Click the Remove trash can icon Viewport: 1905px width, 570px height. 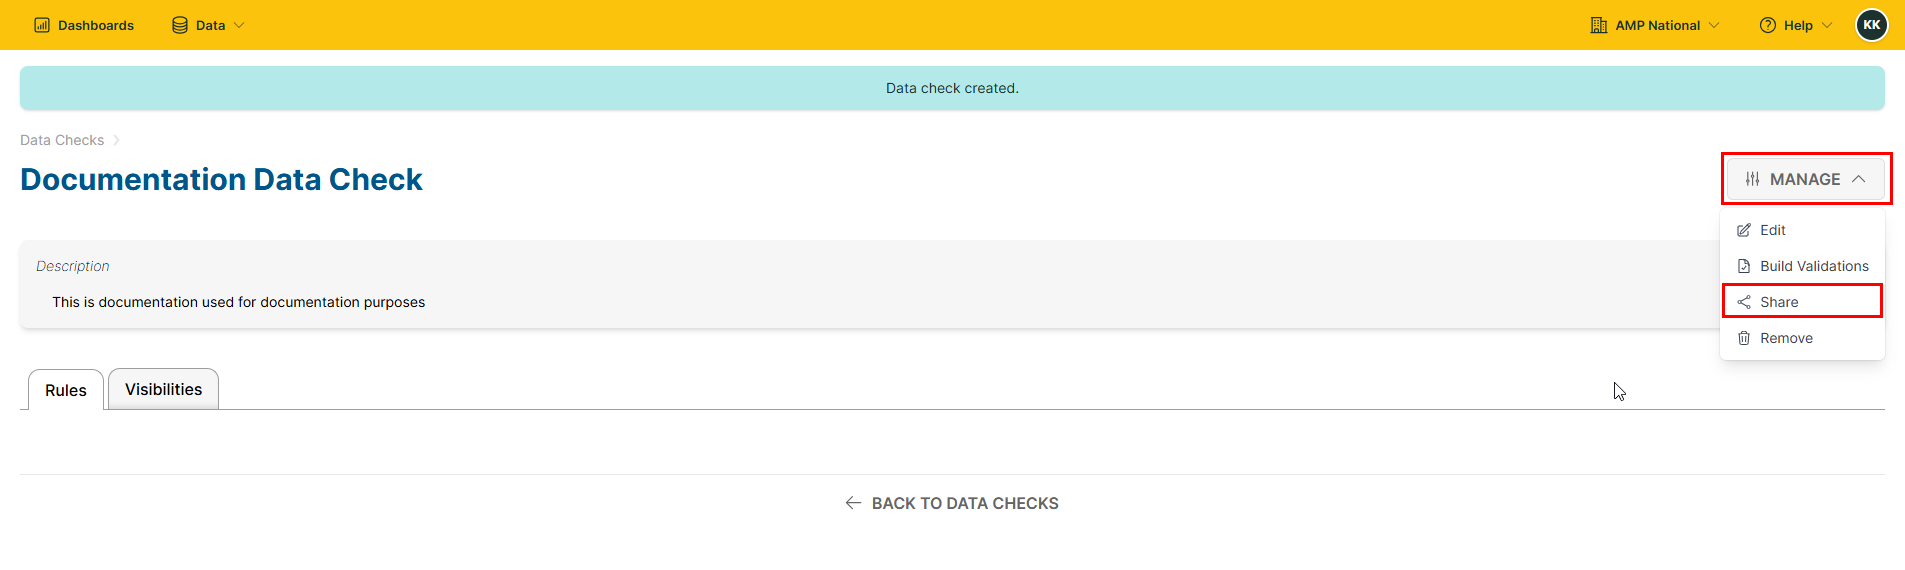tap(1744, 338)
